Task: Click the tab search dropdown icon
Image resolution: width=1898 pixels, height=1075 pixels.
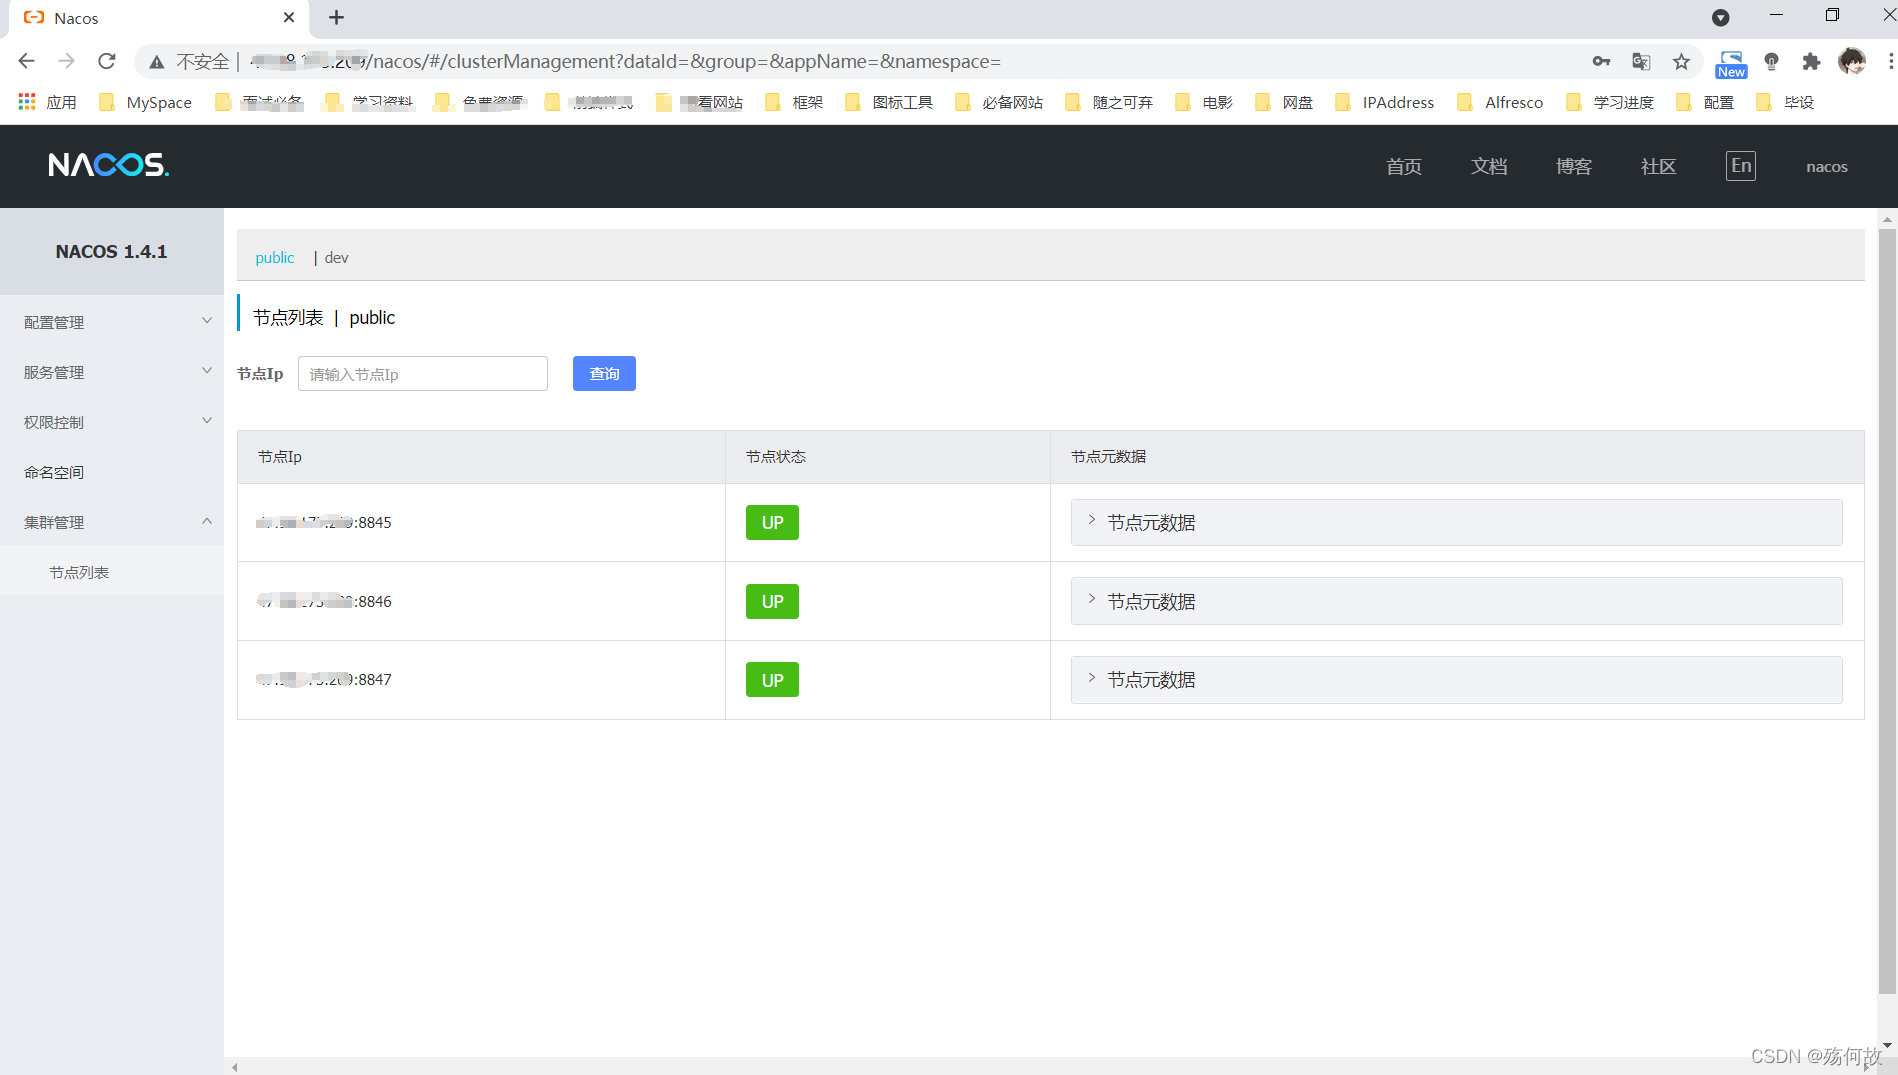Action: click(1720, 17)
